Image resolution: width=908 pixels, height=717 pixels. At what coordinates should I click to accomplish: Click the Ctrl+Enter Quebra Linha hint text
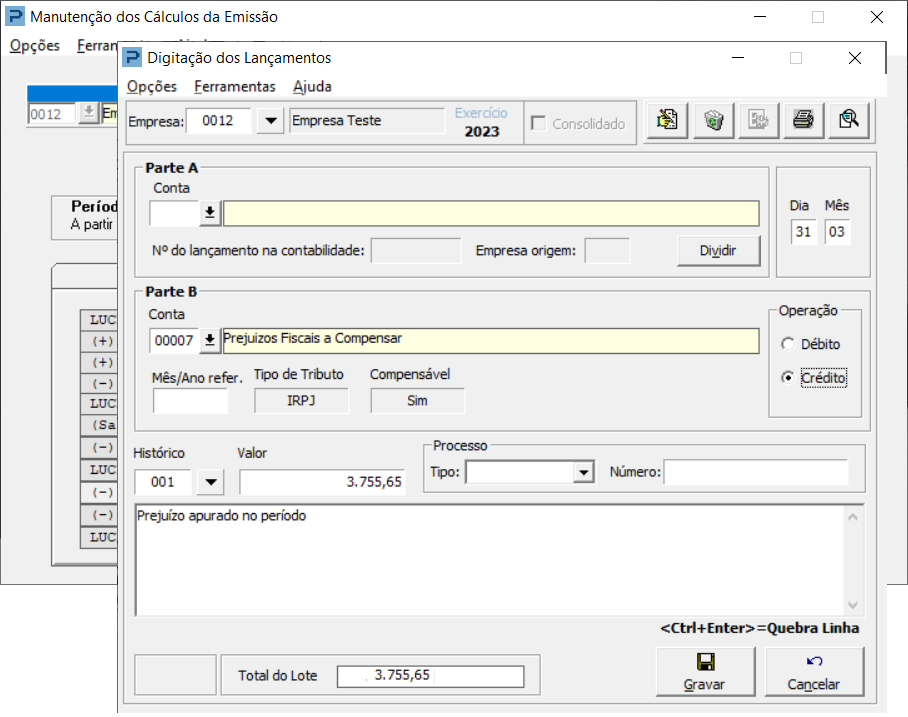click(x=760, y=628)
